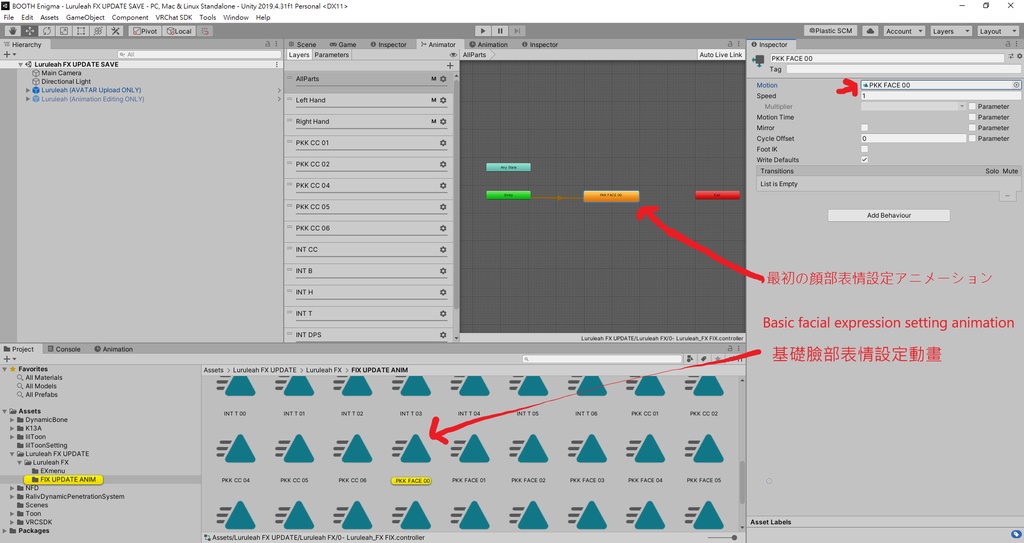Collapse Luruleah FX UPDATE SAVE scene
Image resolution: width=1024 pixels, height=543 pixels.
coord(20,65)
